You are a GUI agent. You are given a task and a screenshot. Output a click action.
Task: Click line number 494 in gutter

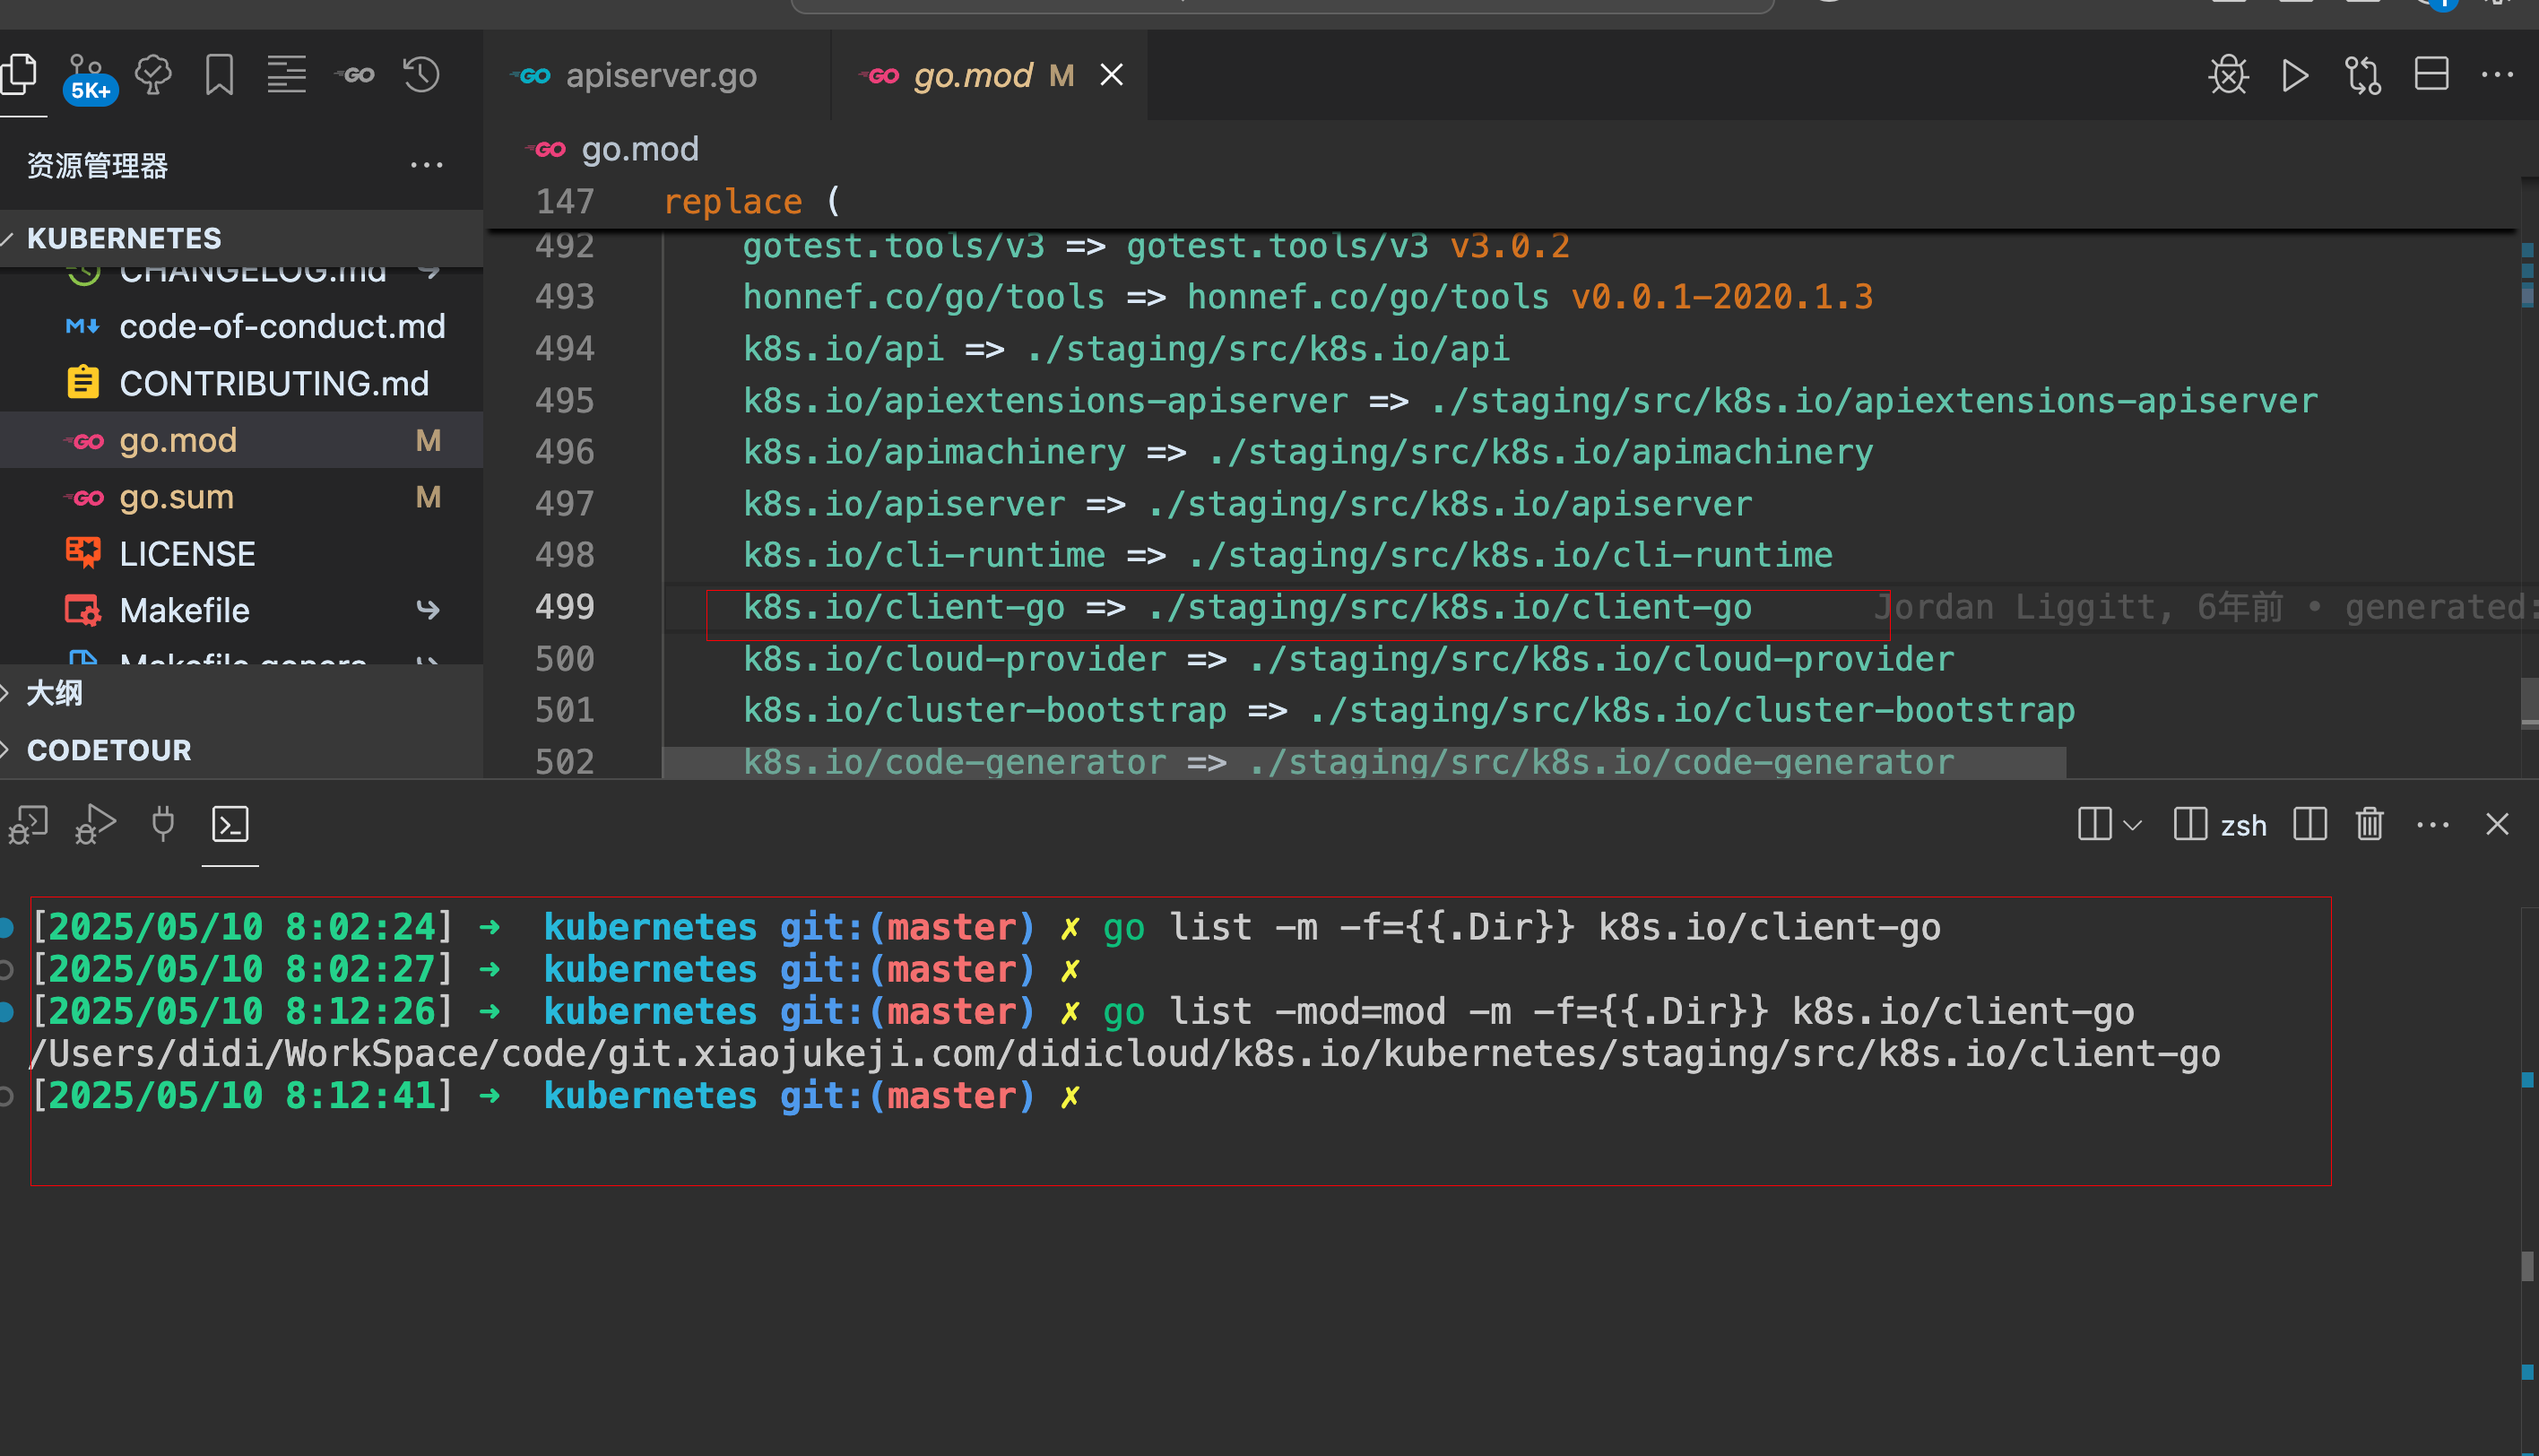[565, 349]
